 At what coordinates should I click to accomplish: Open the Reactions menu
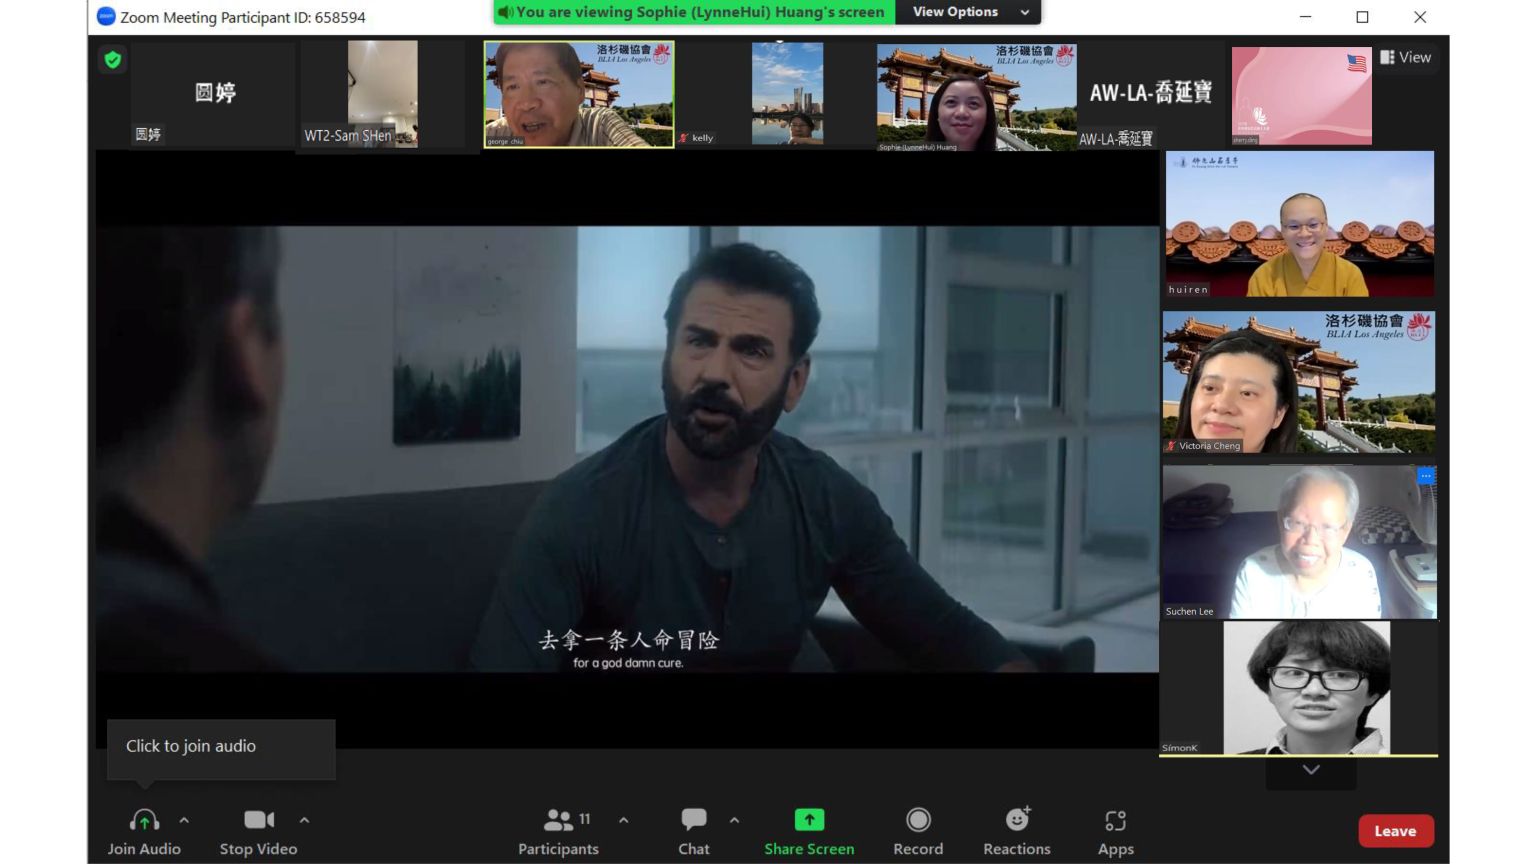1017,832
